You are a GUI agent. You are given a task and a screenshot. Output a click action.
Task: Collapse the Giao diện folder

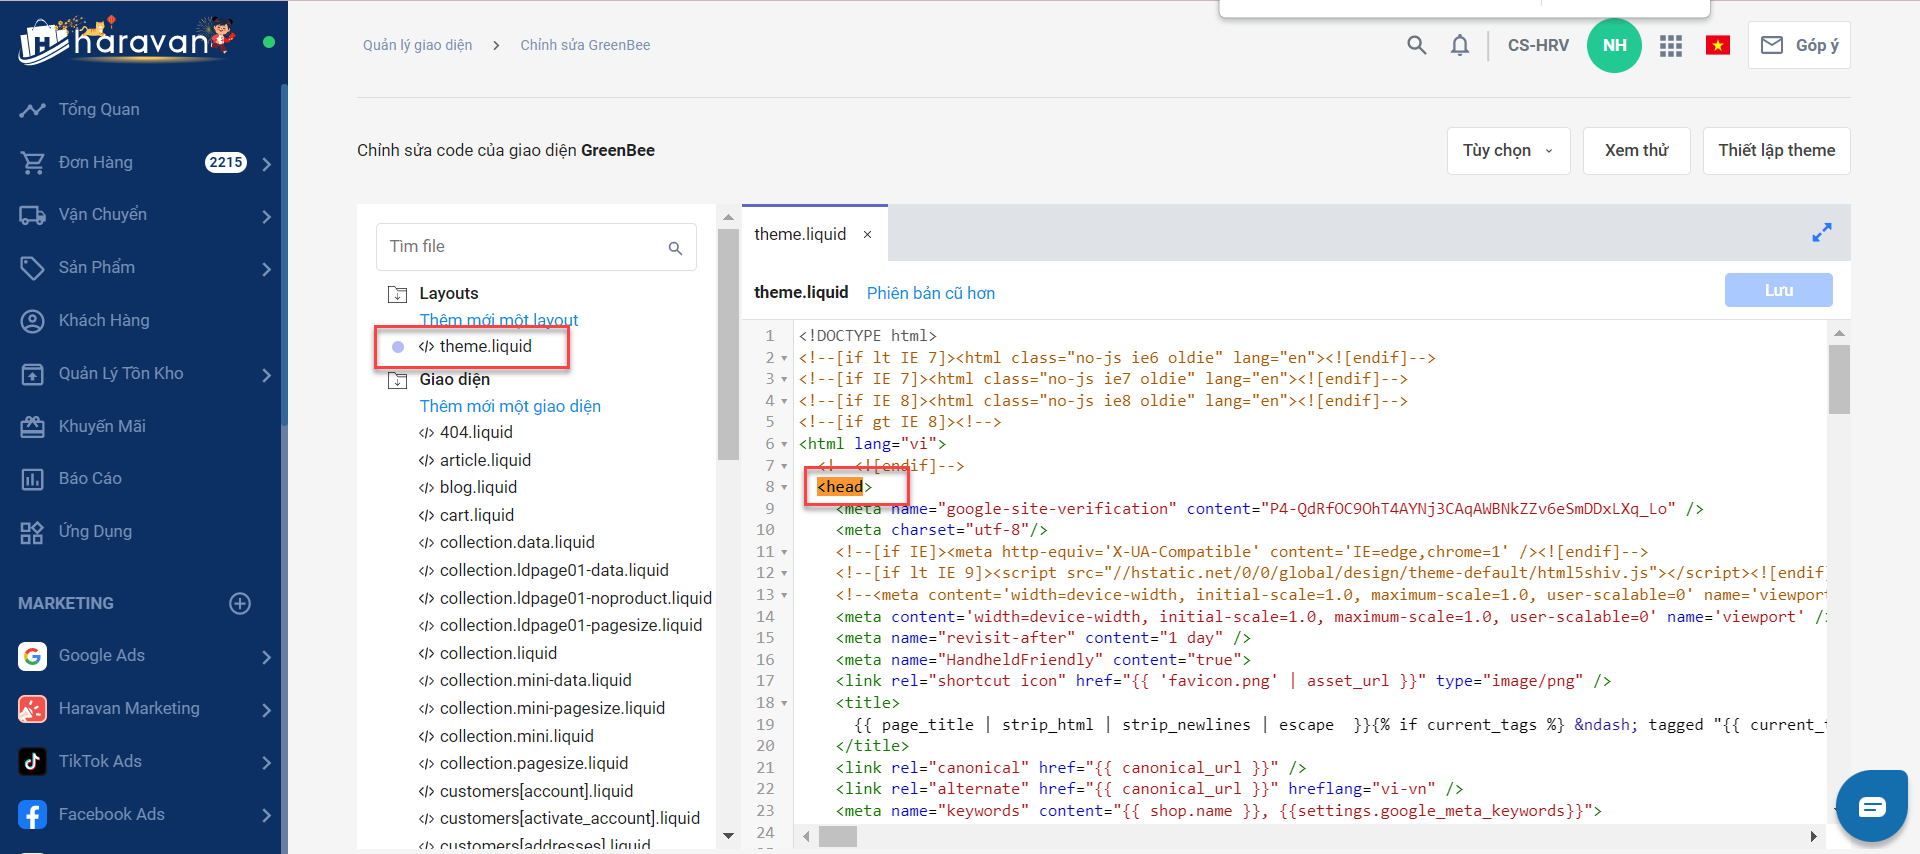pos(398,380)
